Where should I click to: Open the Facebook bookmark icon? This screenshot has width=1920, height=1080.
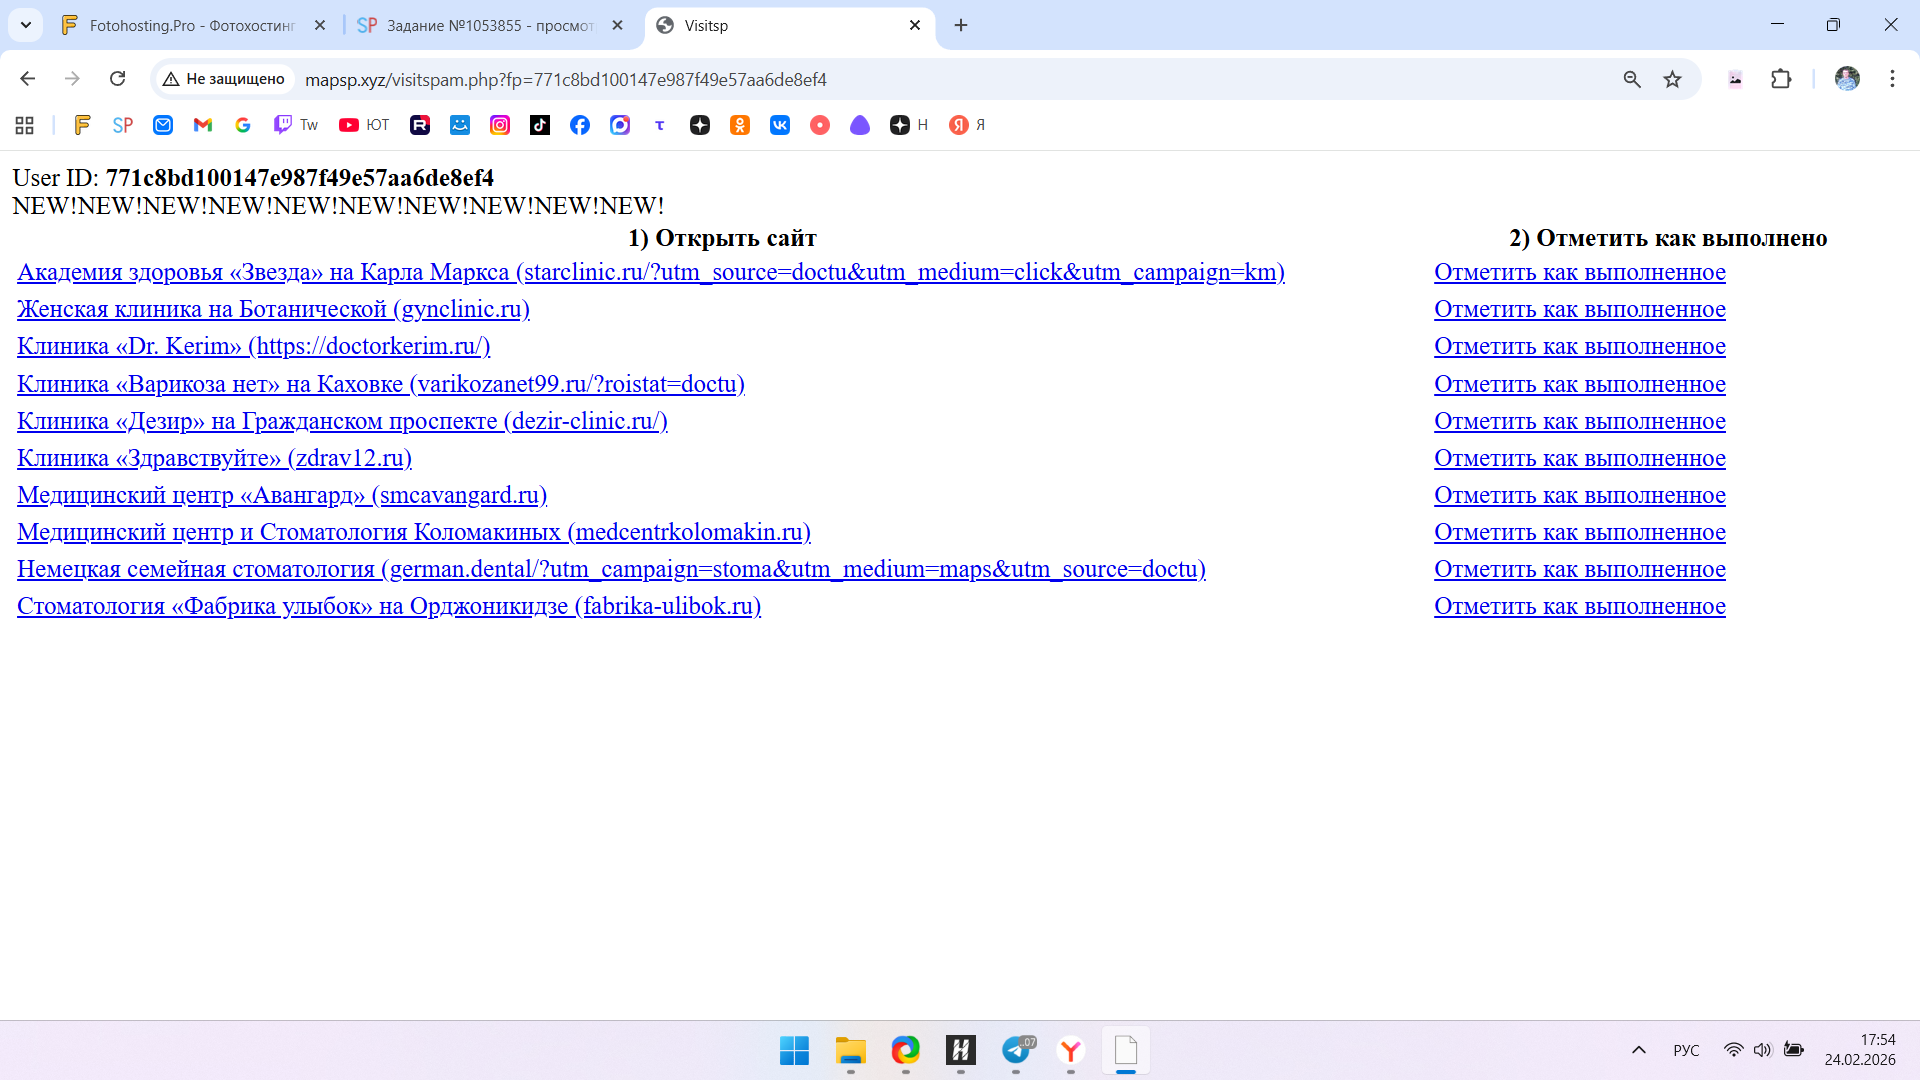pyautogui.click(x=580, y=125)
